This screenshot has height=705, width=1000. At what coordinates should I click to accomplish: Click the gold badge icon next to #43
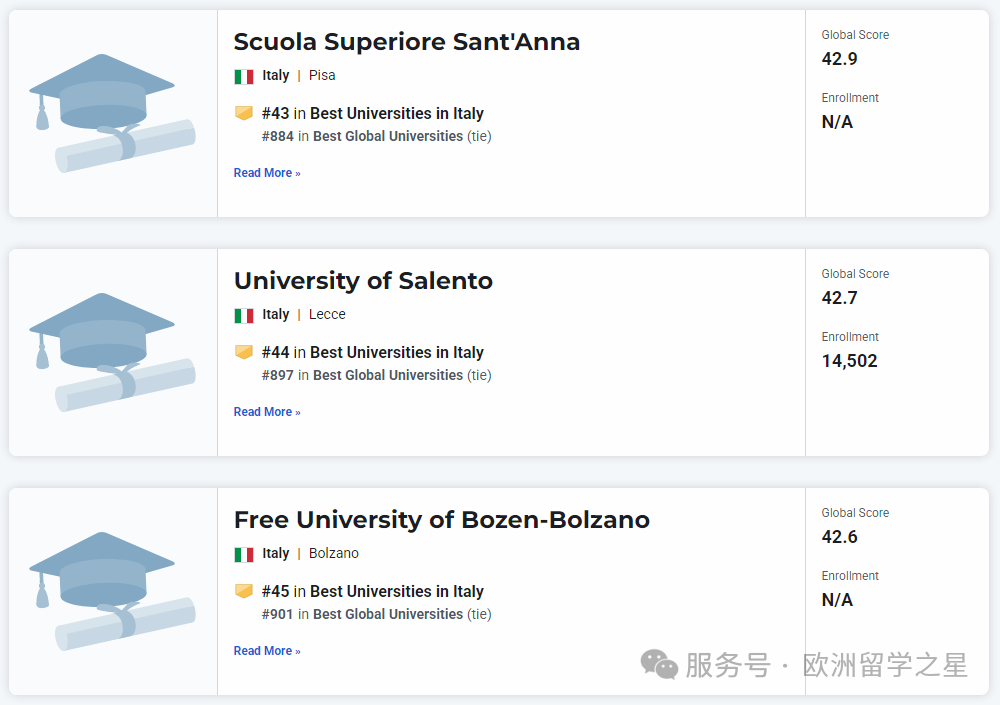point(244,113)
